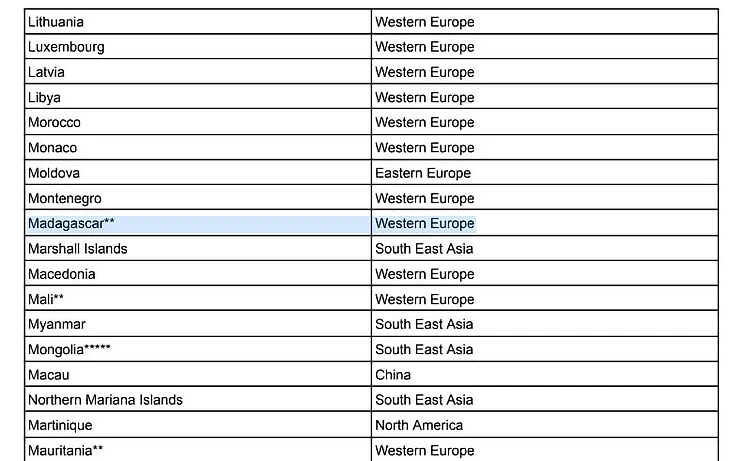Select the Lithuania country cell
730x461 pixels.
[x=198, y=21]
